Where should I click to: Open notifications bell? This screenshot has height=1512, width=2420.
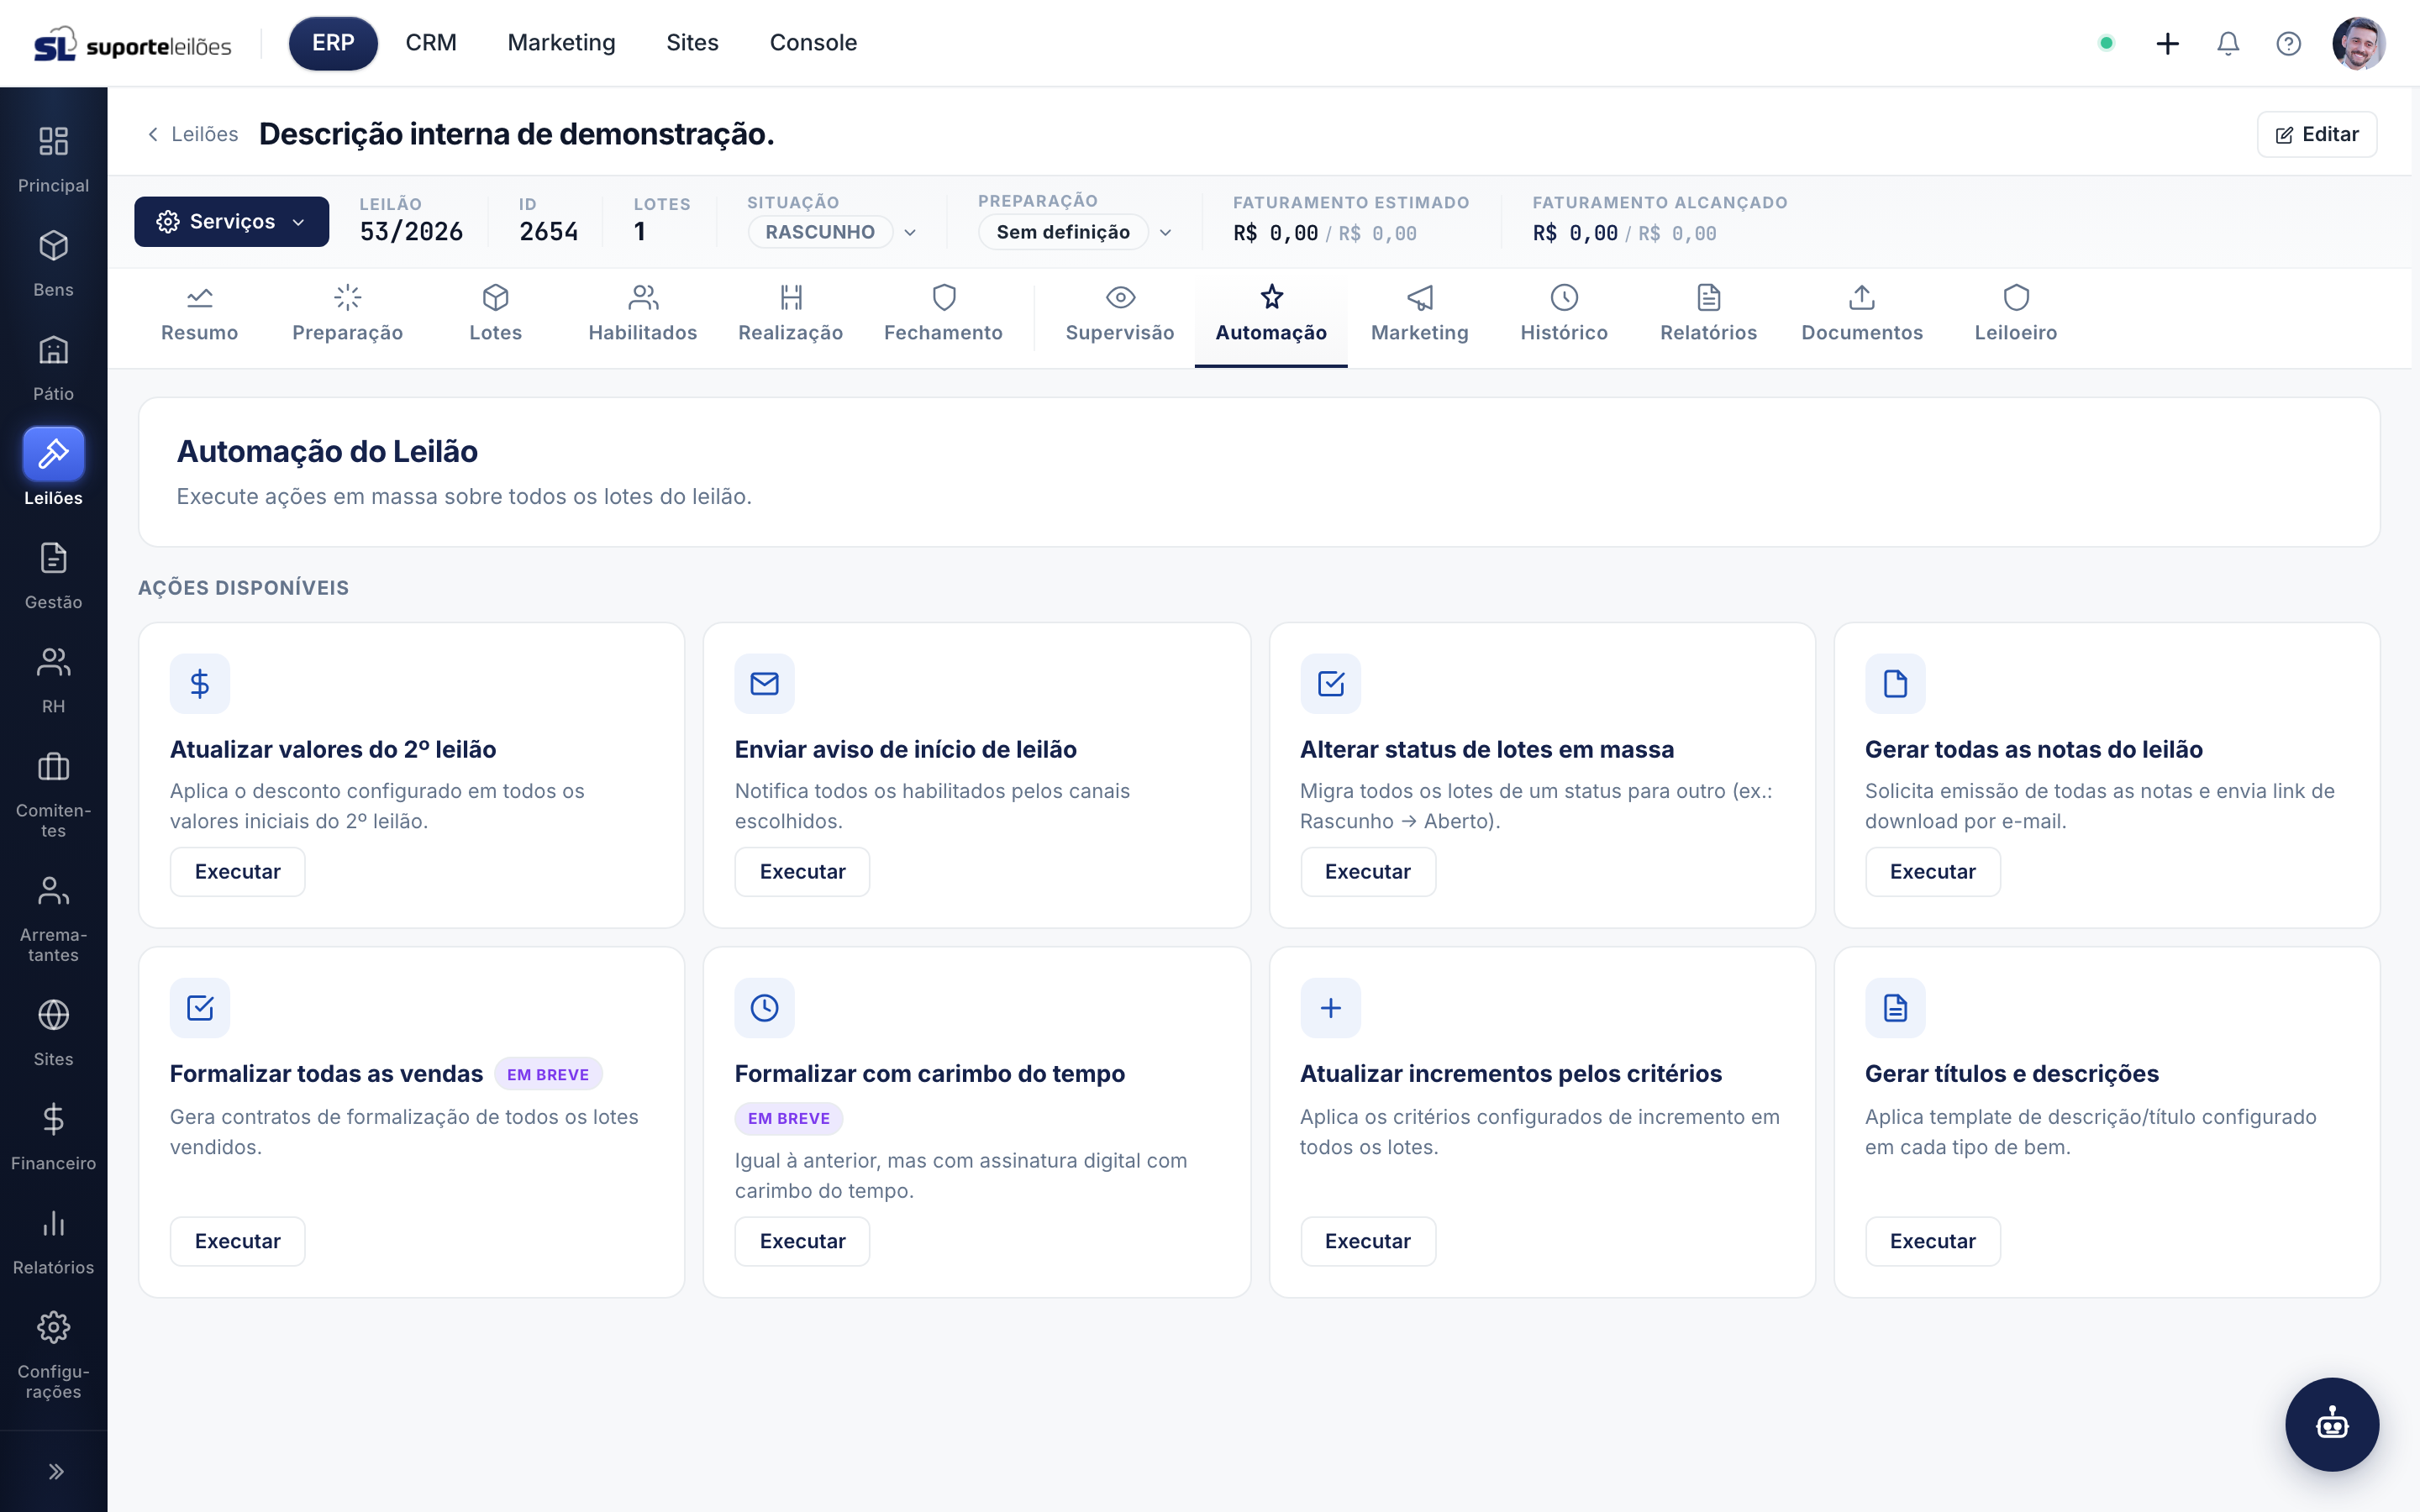[2228, 43]
